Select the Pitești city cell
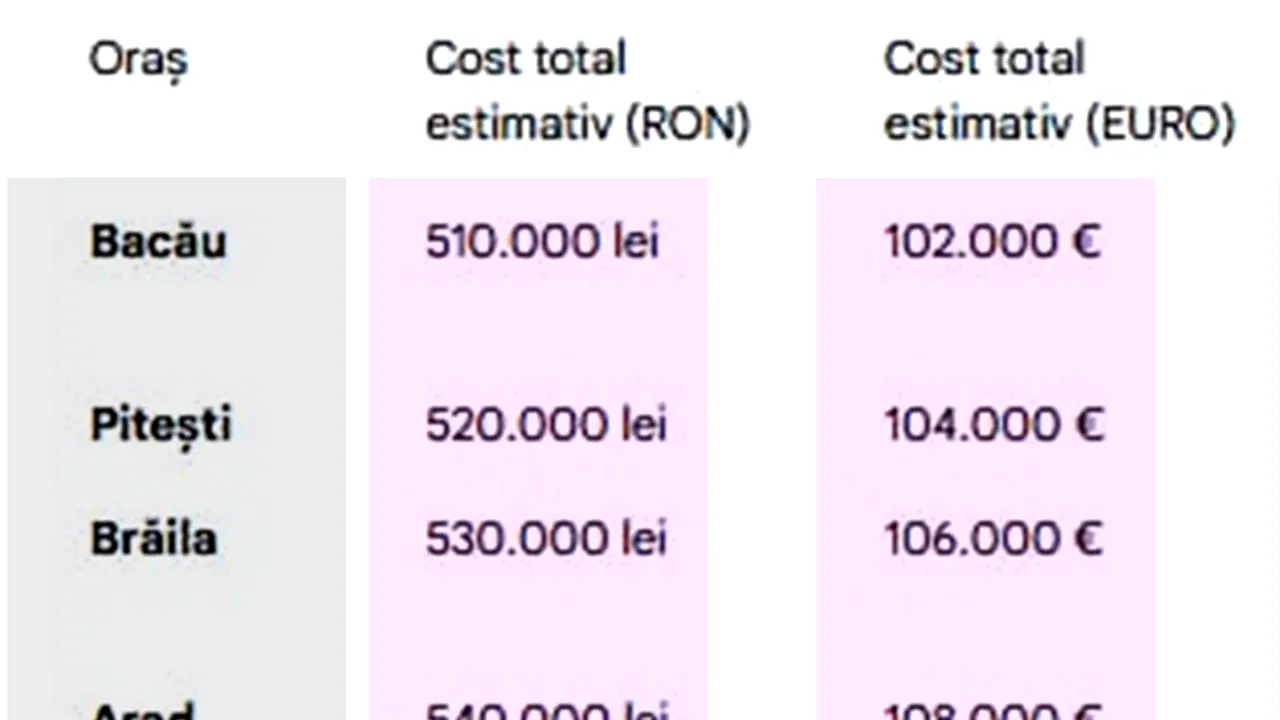1280x720 pixels. [x=161, y=425]
